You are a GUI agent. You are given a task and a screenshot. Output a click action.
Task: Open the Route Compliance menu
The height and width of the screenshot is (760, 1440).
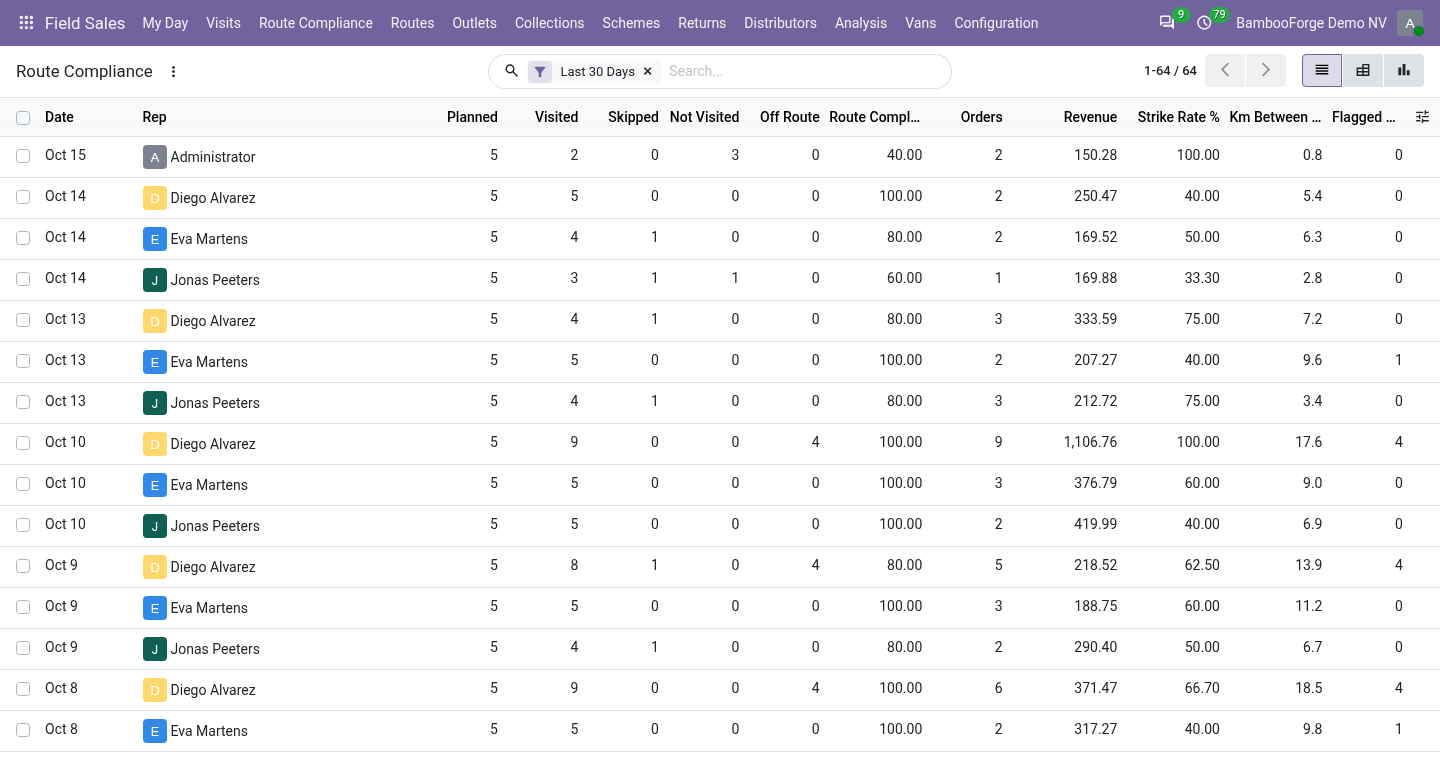(x=316, y=23)
